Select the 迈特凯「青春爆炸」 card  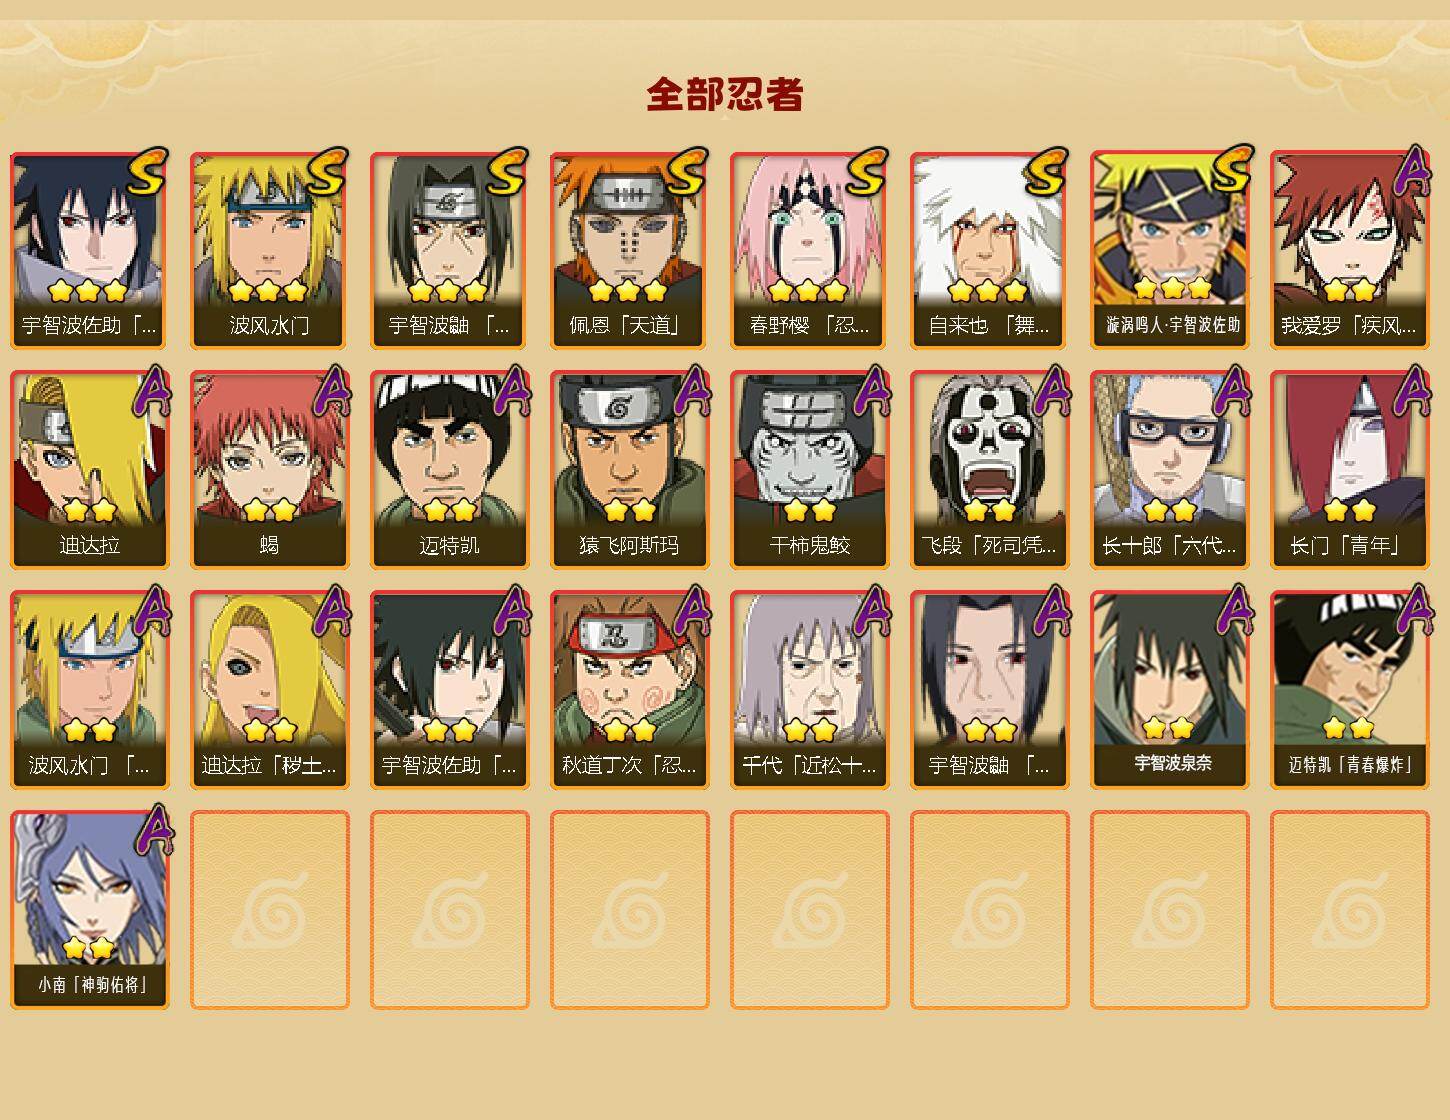1349,690
